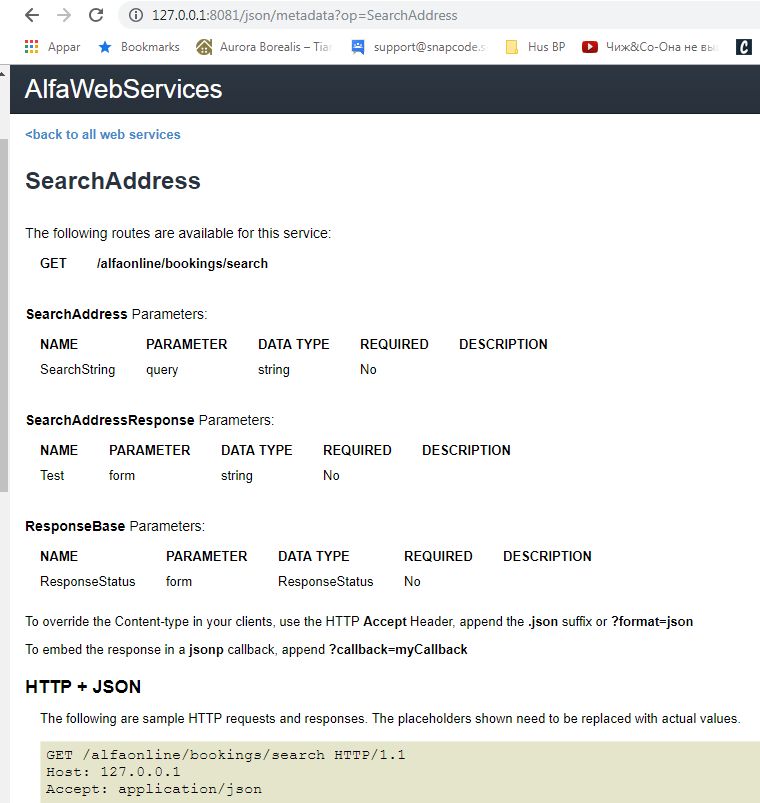This screenshot has width=760, height=803.
Task: Open the black C icon bookmark
Action: tap(744, 47)
